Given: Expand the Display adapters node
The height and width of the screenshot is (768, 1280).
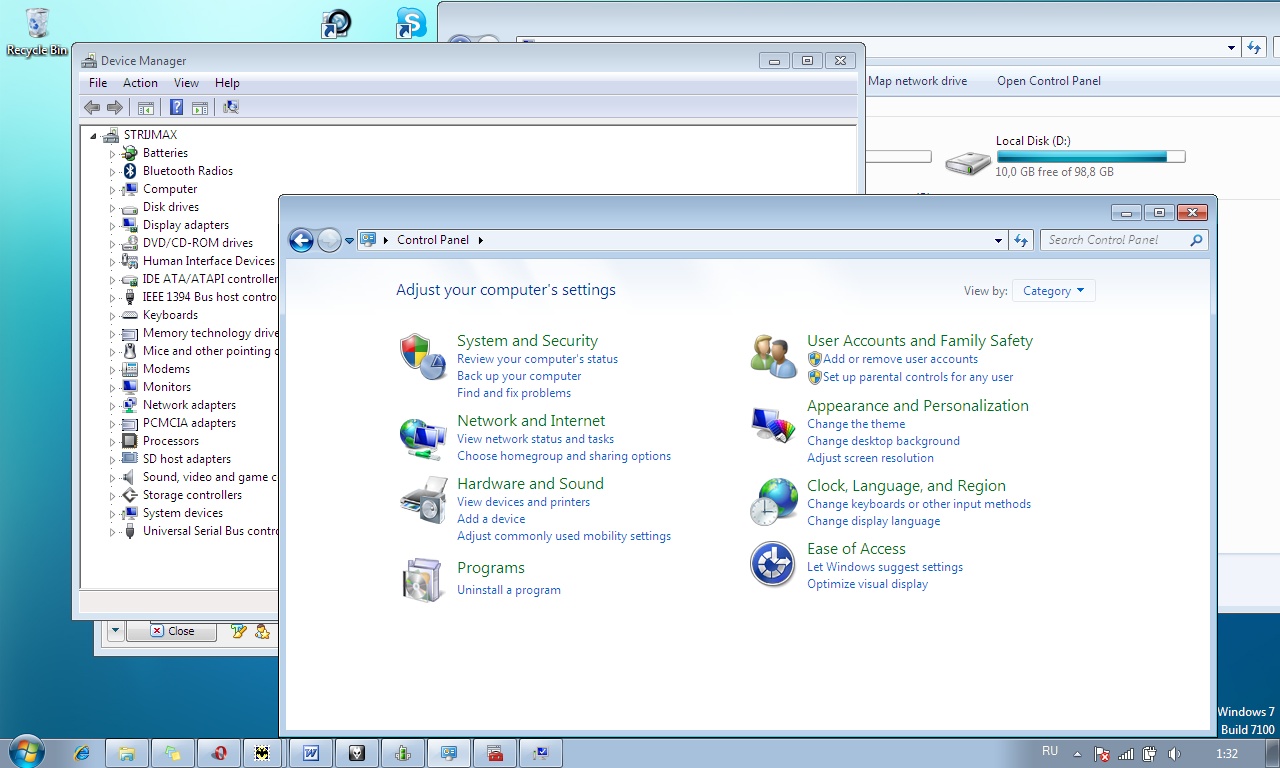Looking at the screenshot, I should pyautogui.click(x=113, y=226).
